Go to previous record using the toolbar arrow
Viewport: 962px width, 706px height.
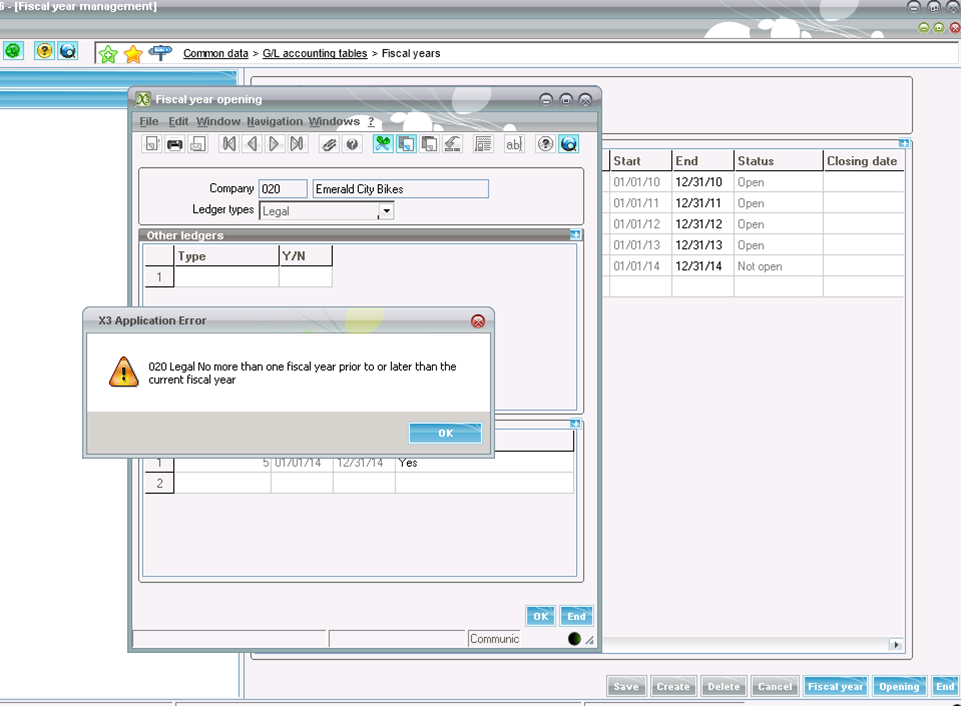click(252, 144)
